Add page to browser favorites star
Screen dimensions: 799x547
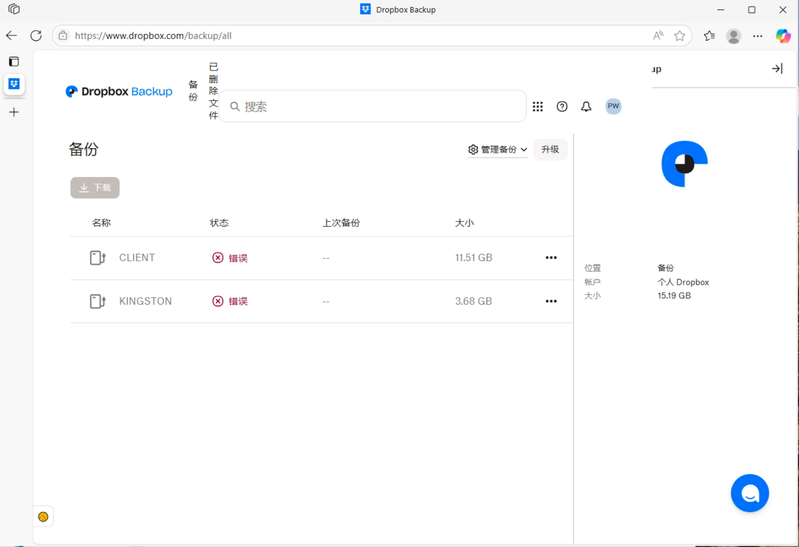pyautogui.click(x=680, y=36)
